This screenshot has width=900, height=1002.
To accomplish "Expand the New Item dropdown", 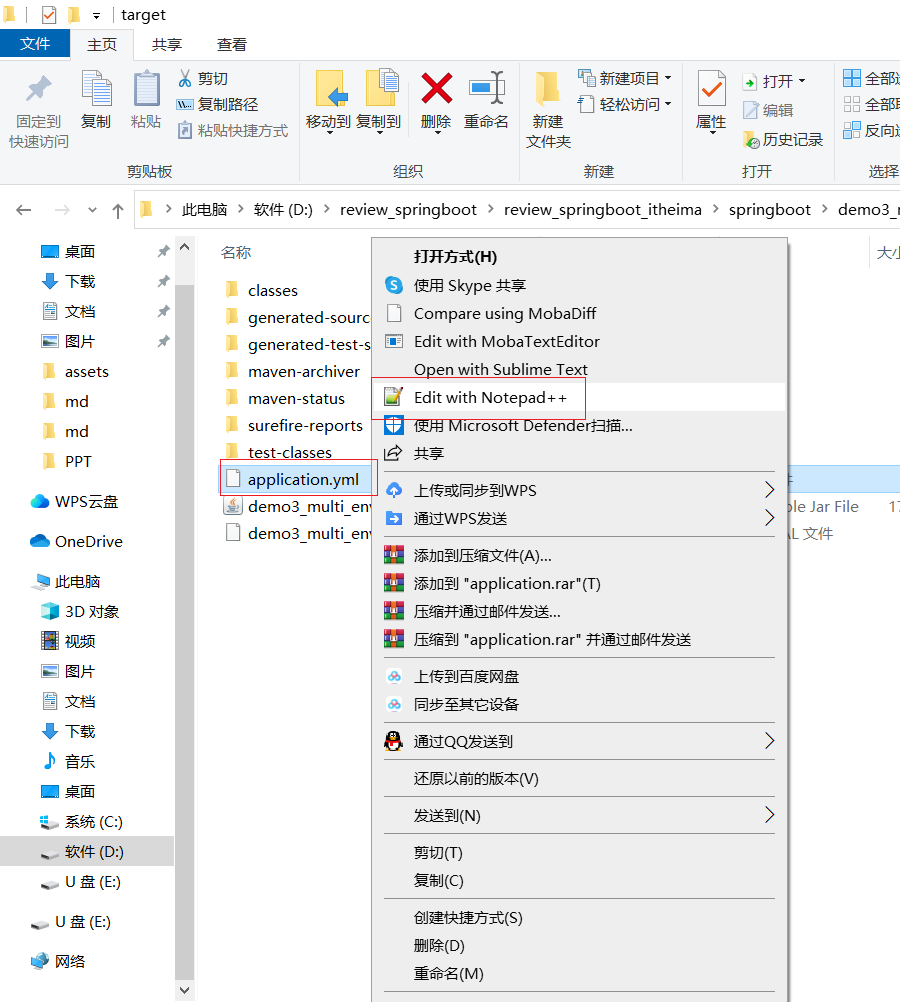I will pos(667,78).
